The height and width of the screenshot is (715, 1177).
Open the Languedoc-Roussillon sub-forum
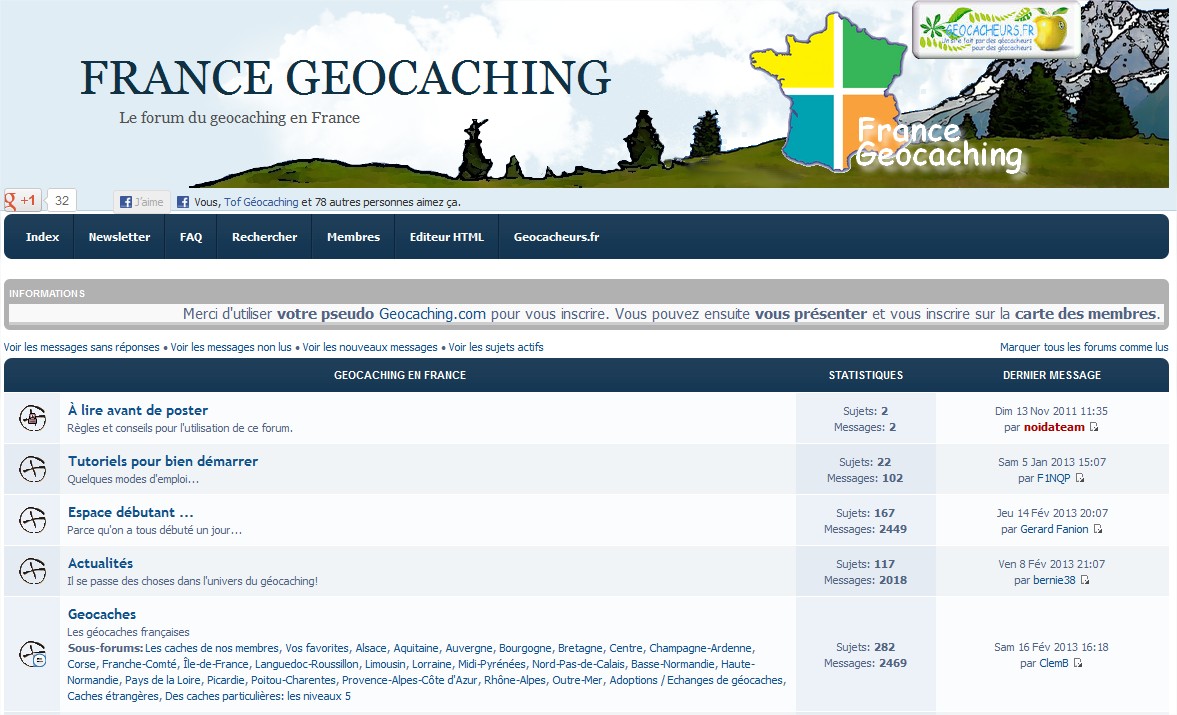point(307,664)
